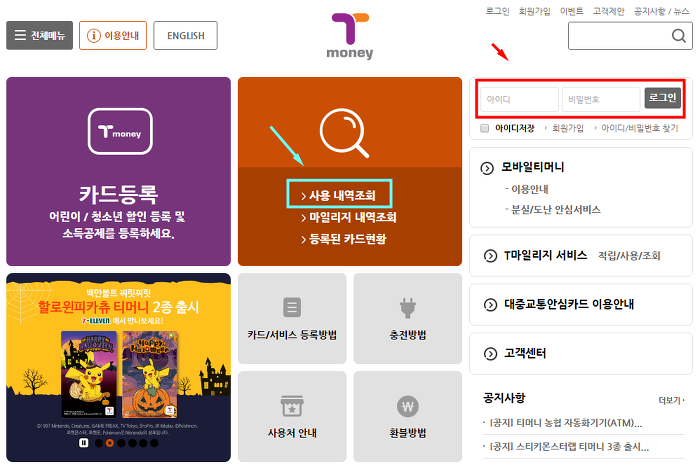The width and height of the screenshot is (700, 467).
Task: Open the 카드등록 heading
Action: tap(118, 194)
